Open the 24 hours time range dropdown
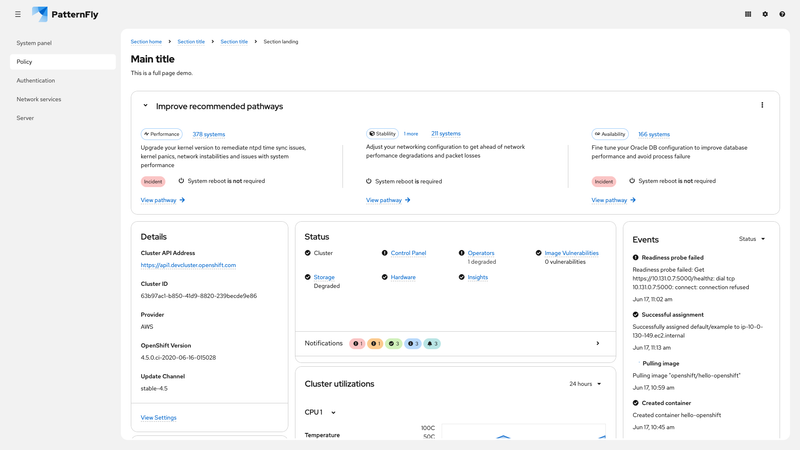The width and height of the screenshot is (800, 450). [585, 383]
